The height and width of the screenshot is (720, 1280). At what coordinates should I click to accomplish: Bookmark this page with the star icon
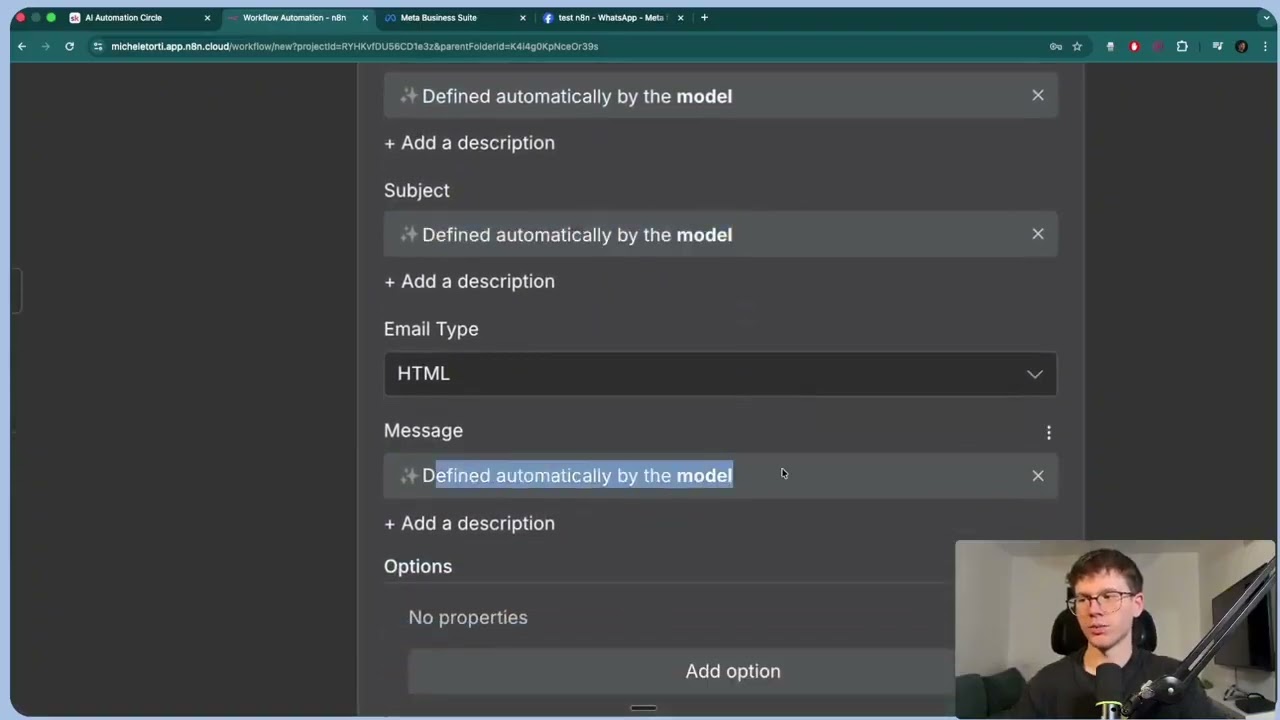tap(1077, 46)
